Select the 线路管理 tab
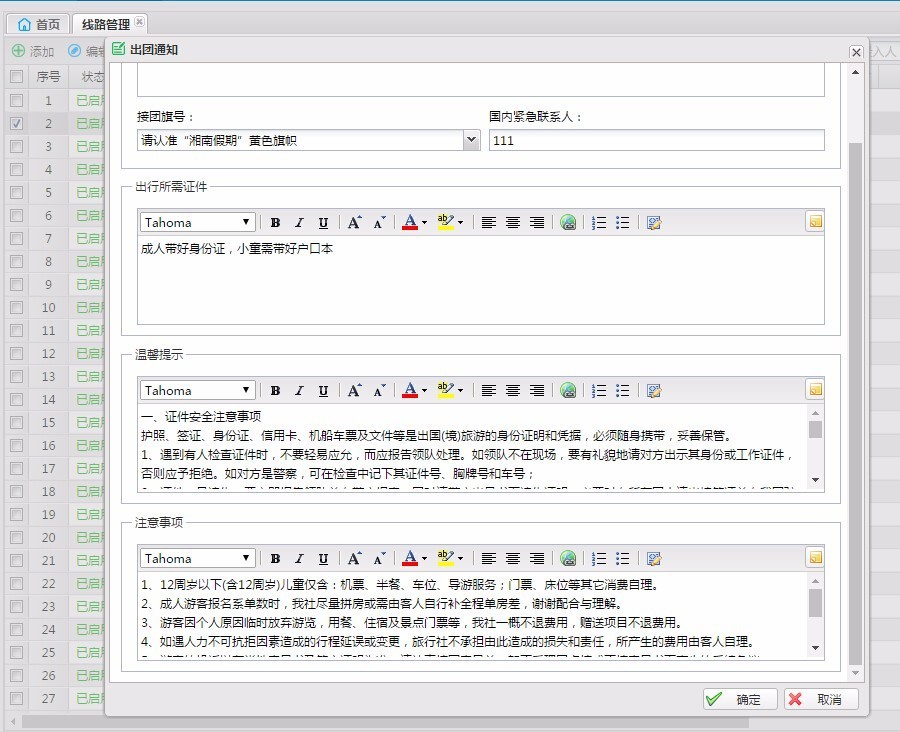The width and height of the screenshot is (900, 732). point(105,24)
